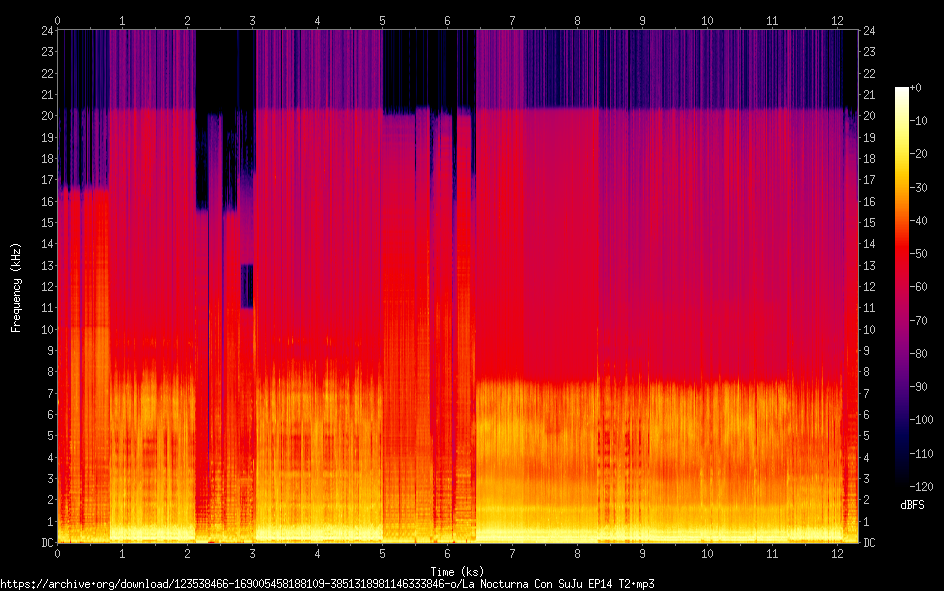This screenshot has width=944, height=591.
Task: Click '20' on the left frequency axis
Action: point(47,116)
